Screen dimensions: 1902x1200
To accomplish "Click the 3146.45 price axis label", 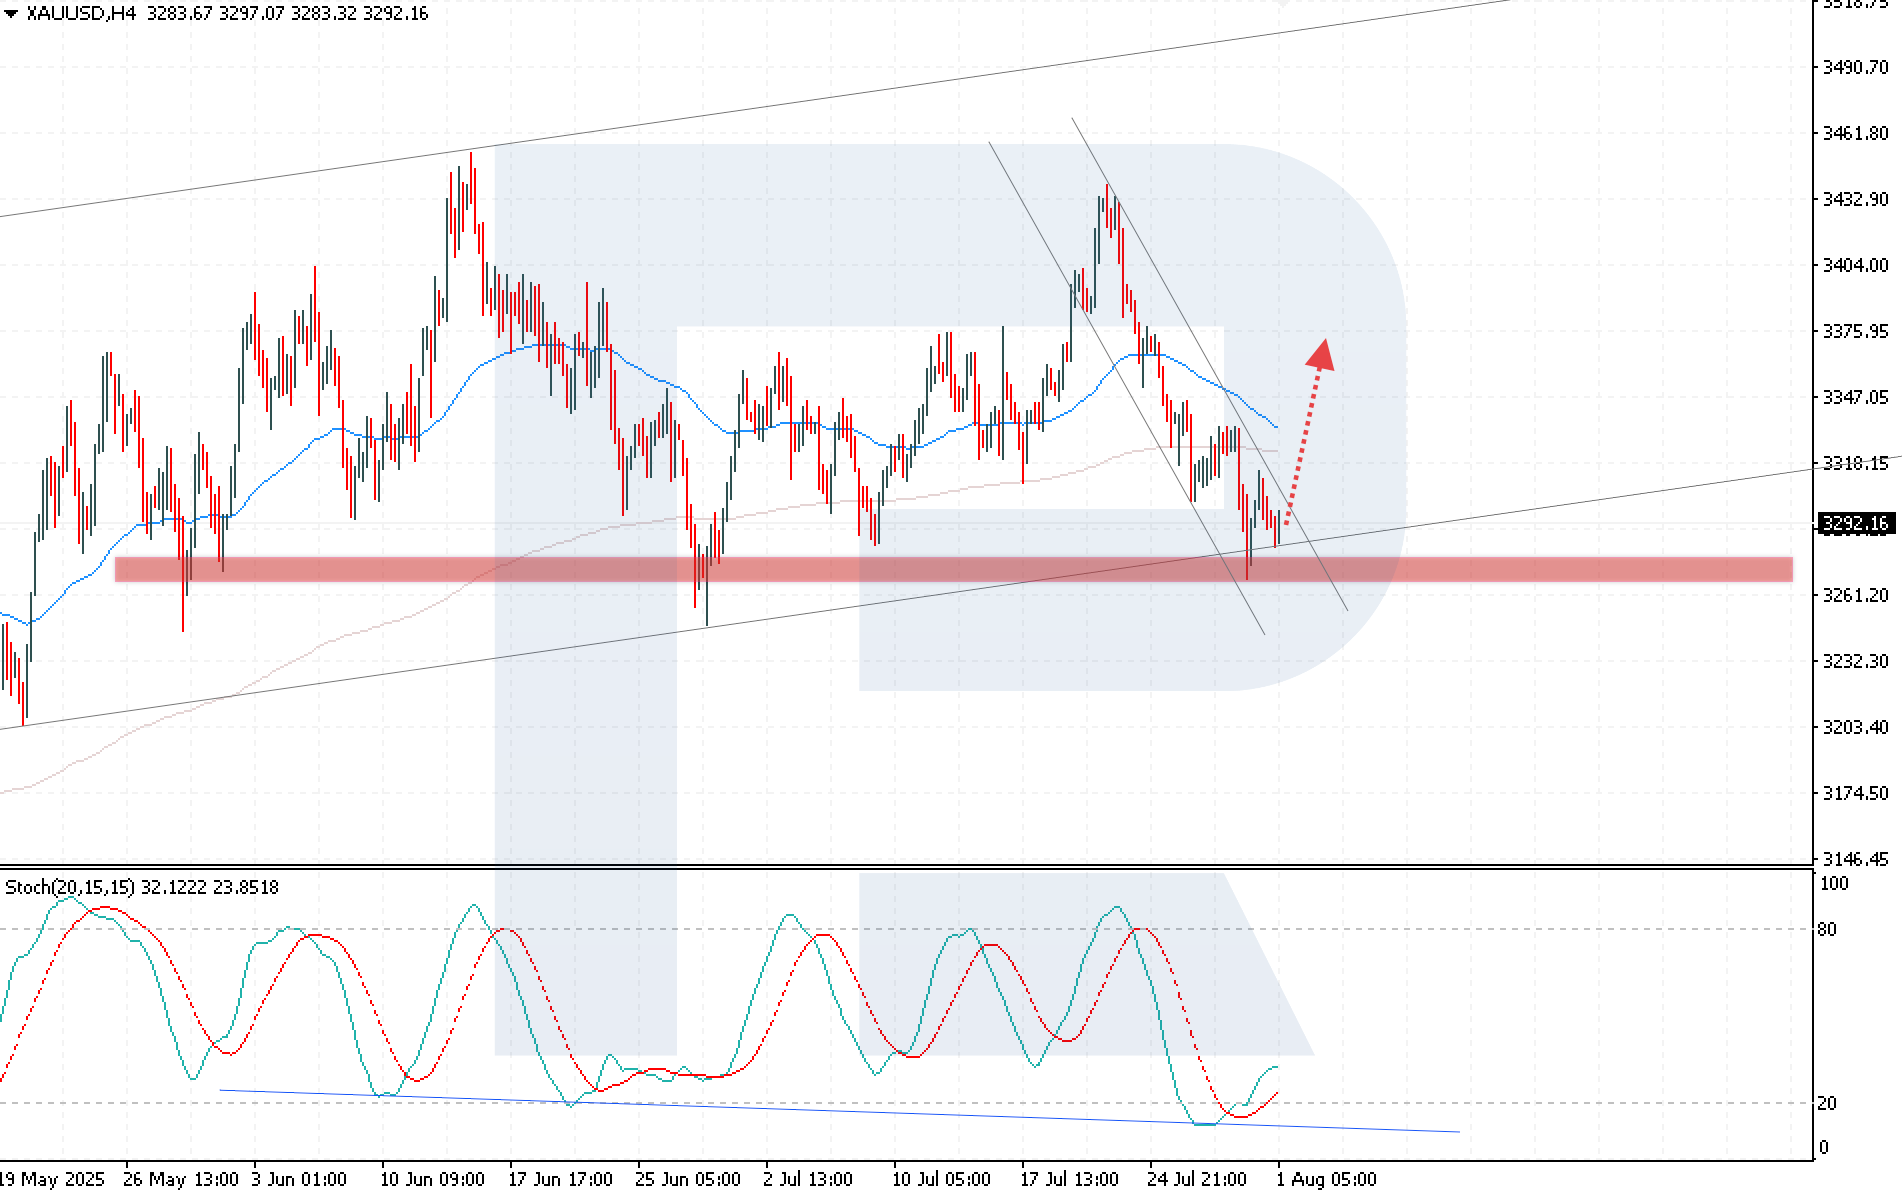I will [1855, 859].
